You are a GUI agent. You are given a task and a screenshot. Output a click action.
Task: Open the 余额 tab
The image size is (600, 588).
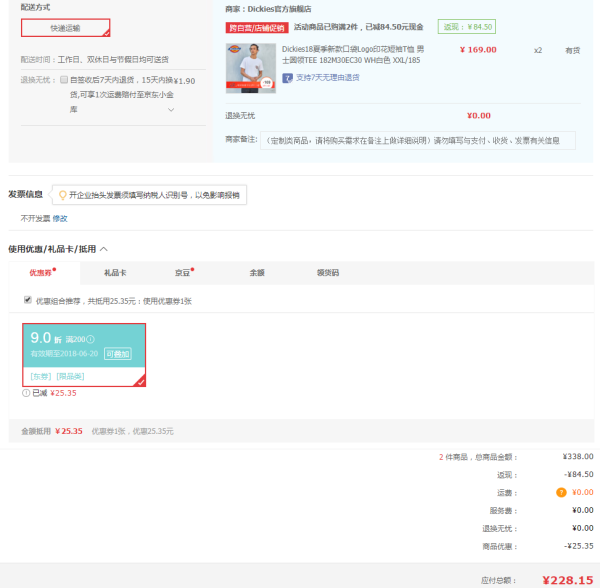pos(257,273)
